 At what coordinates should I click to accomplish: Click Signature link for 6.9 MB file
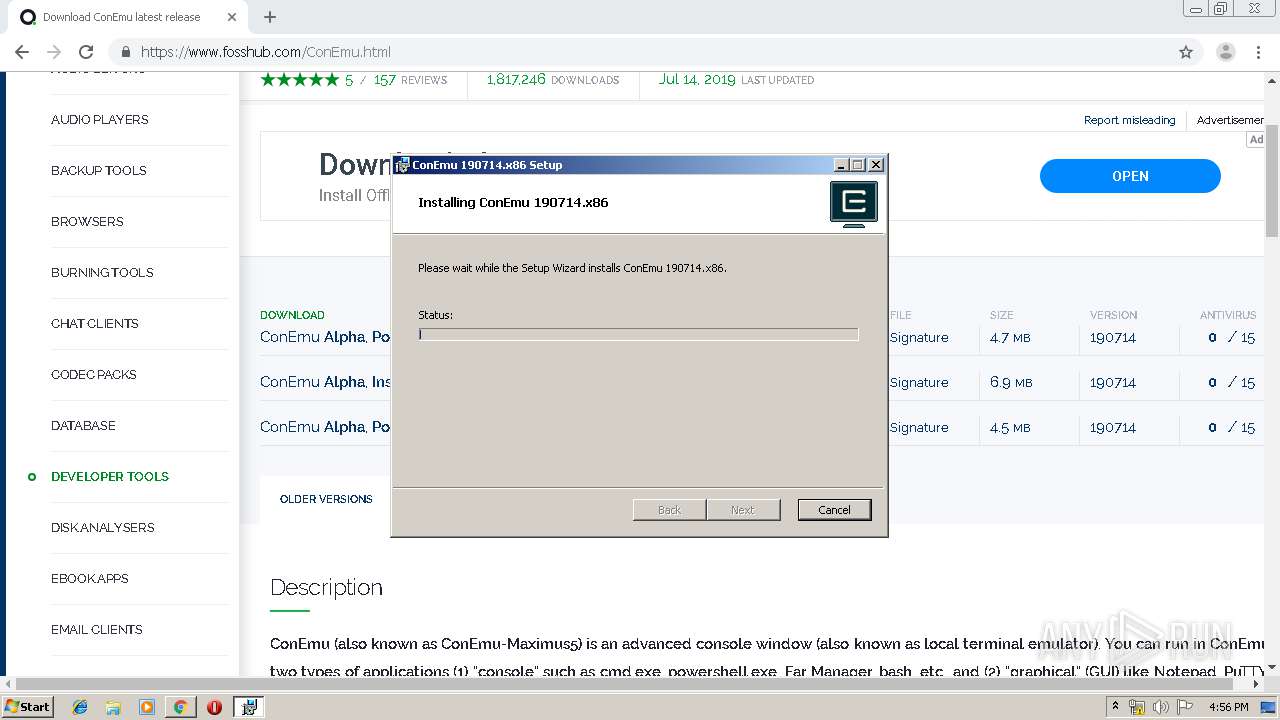tap(919, 382)
